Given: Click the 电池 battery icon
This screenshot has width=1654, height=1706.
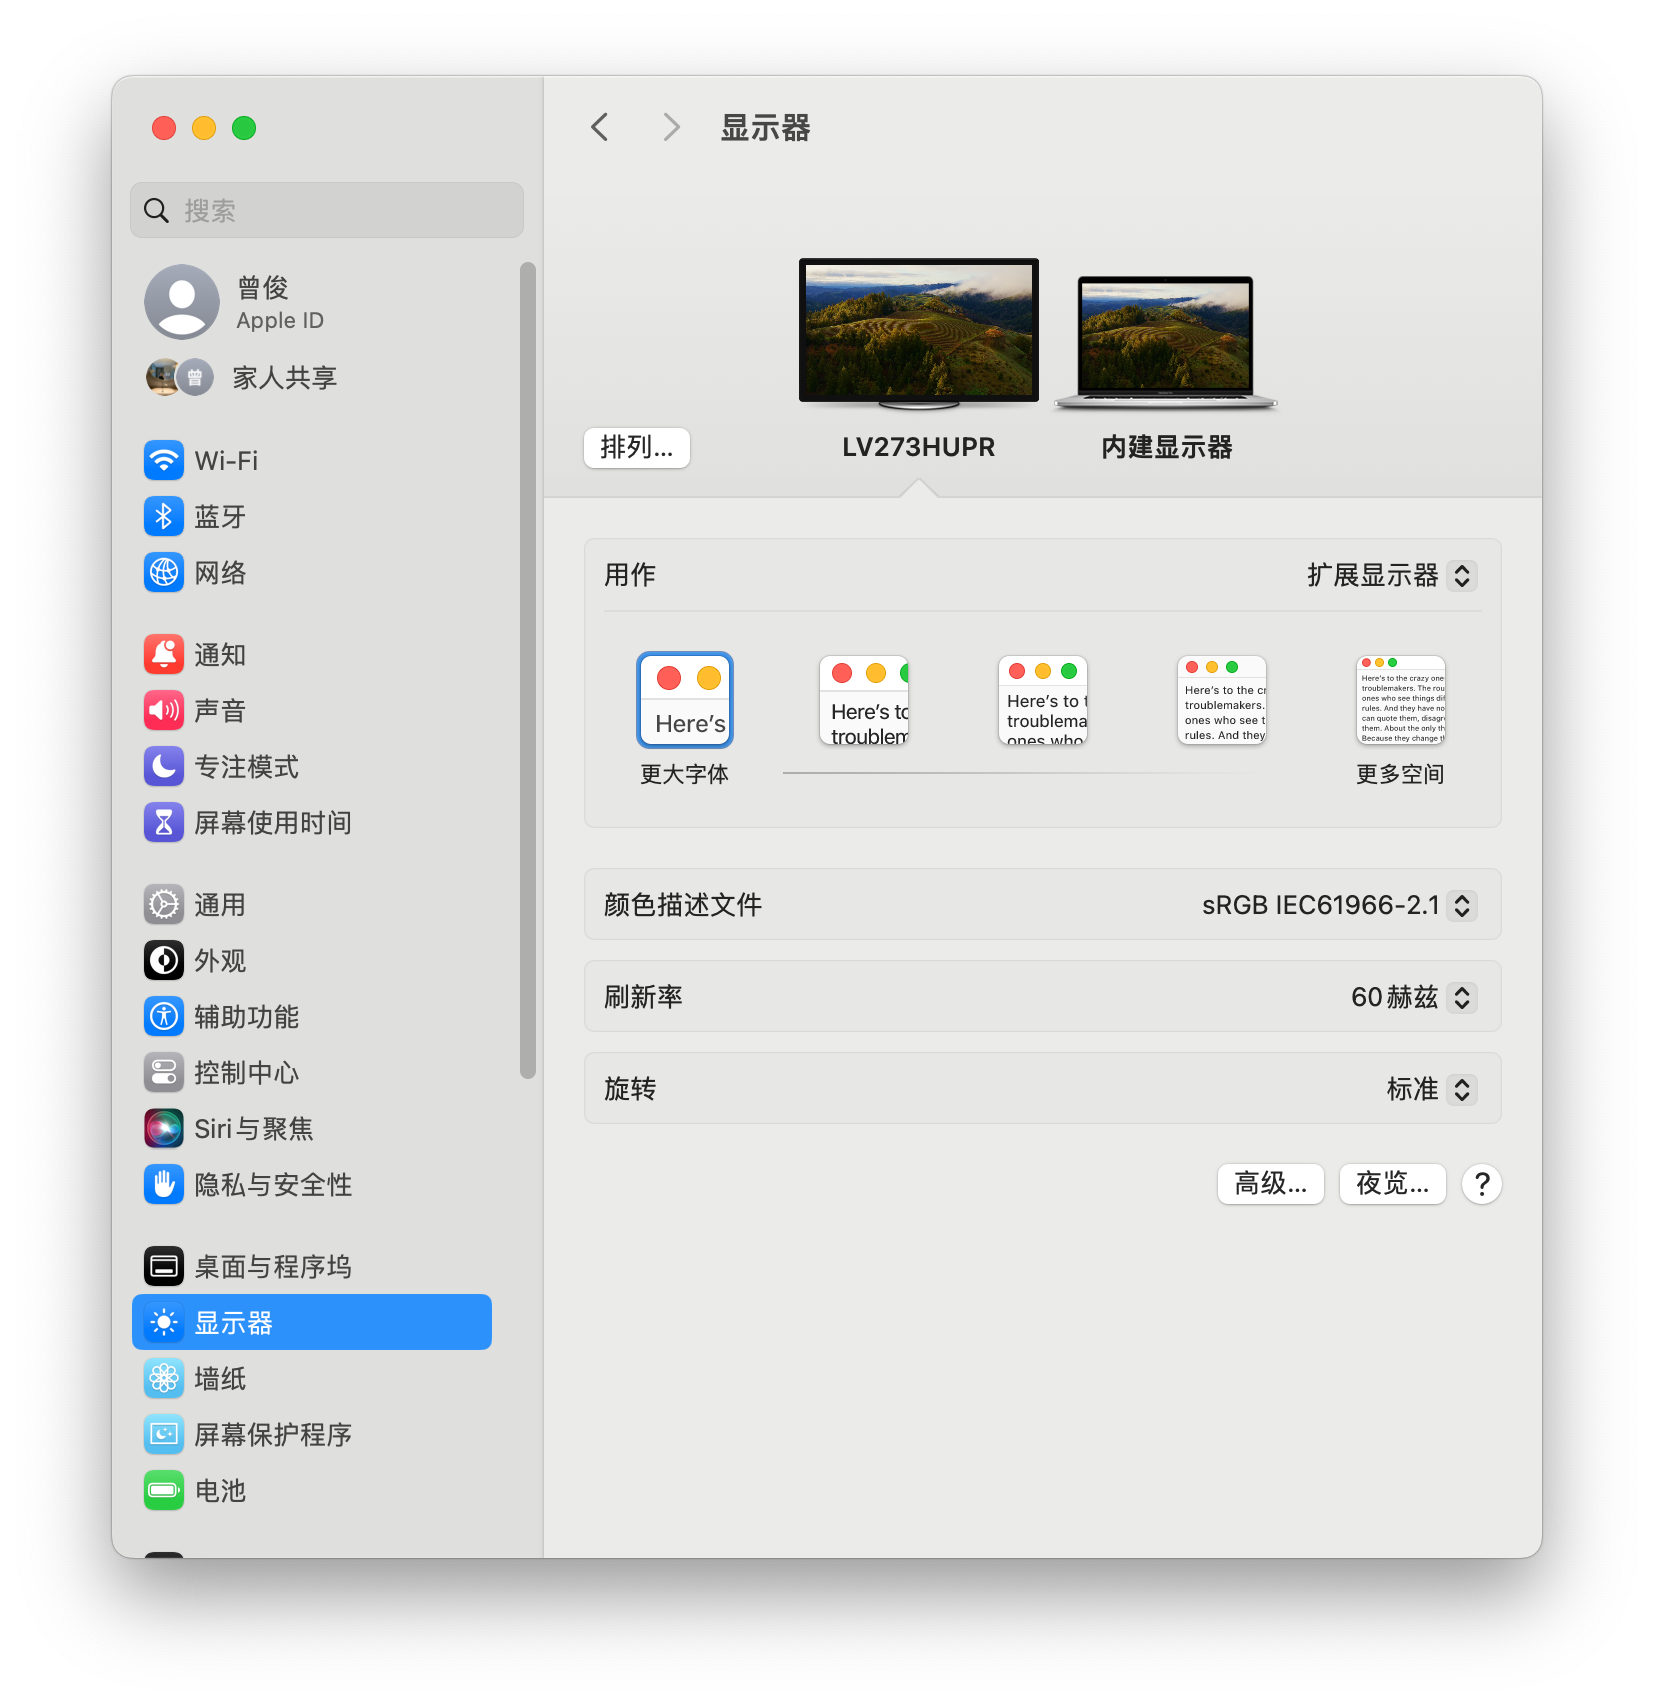Looking at the screenshot, I should pyautogui.click(x=164, y=1490).
